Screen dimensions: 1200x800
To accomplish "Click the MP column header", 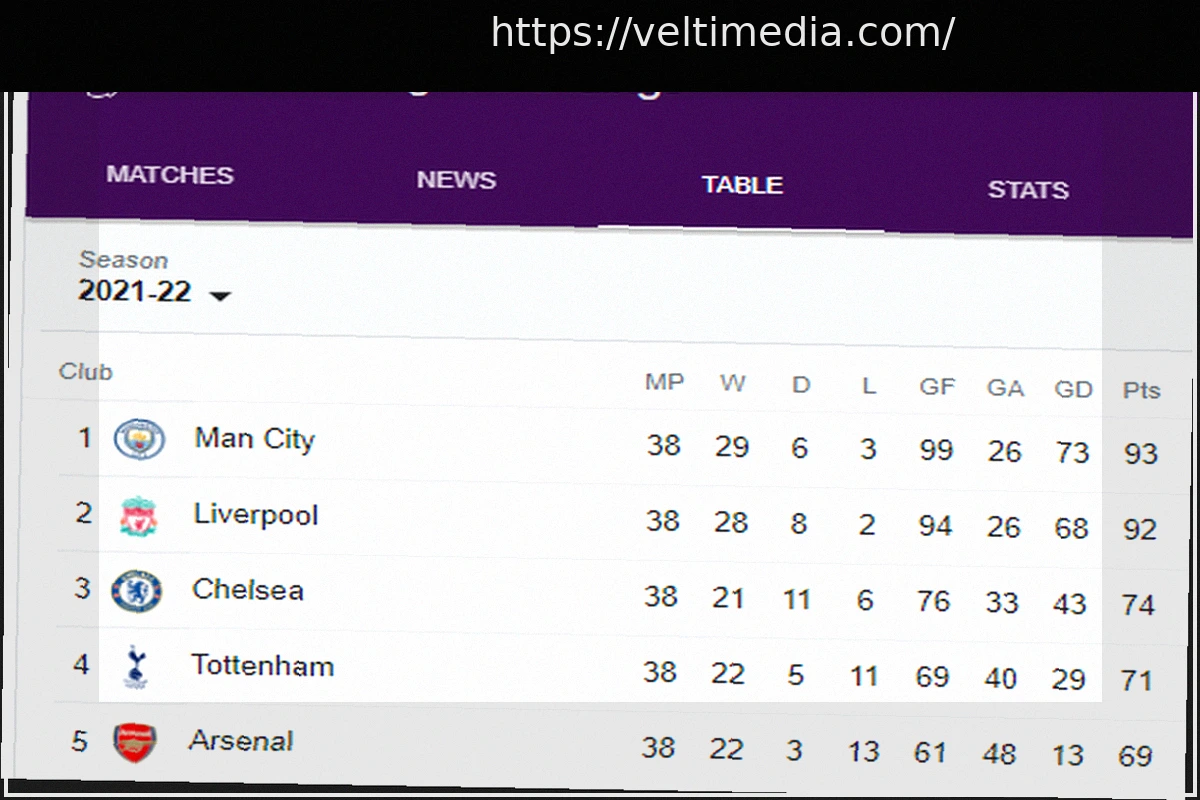I will click(664, 382).
